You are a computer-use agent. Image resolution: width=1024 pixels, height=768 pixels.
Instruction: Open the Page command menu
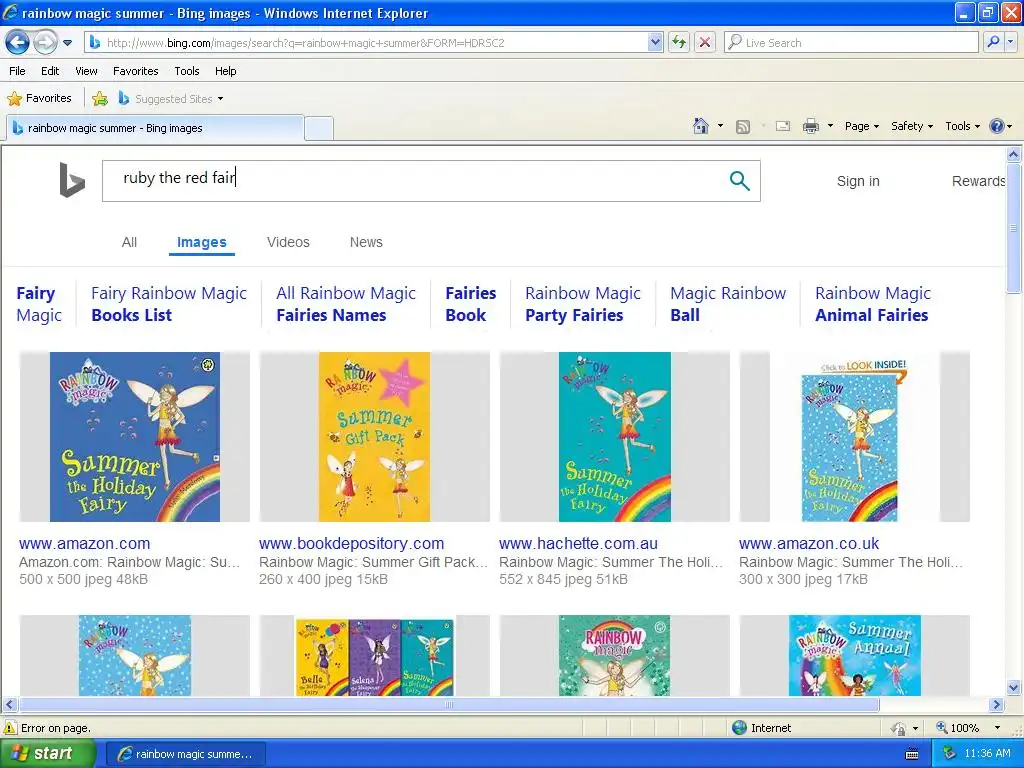[861, 126]
